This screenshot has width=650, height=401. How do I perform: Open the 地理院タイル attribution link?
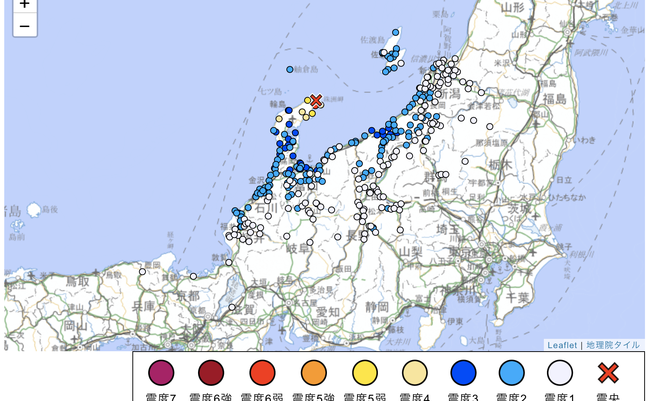point(613,344)
